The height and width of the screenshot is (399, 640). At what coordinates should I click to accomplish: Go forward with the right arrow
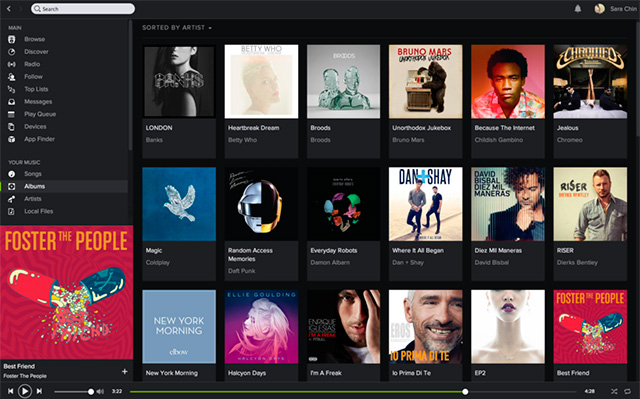coord(20,9)
